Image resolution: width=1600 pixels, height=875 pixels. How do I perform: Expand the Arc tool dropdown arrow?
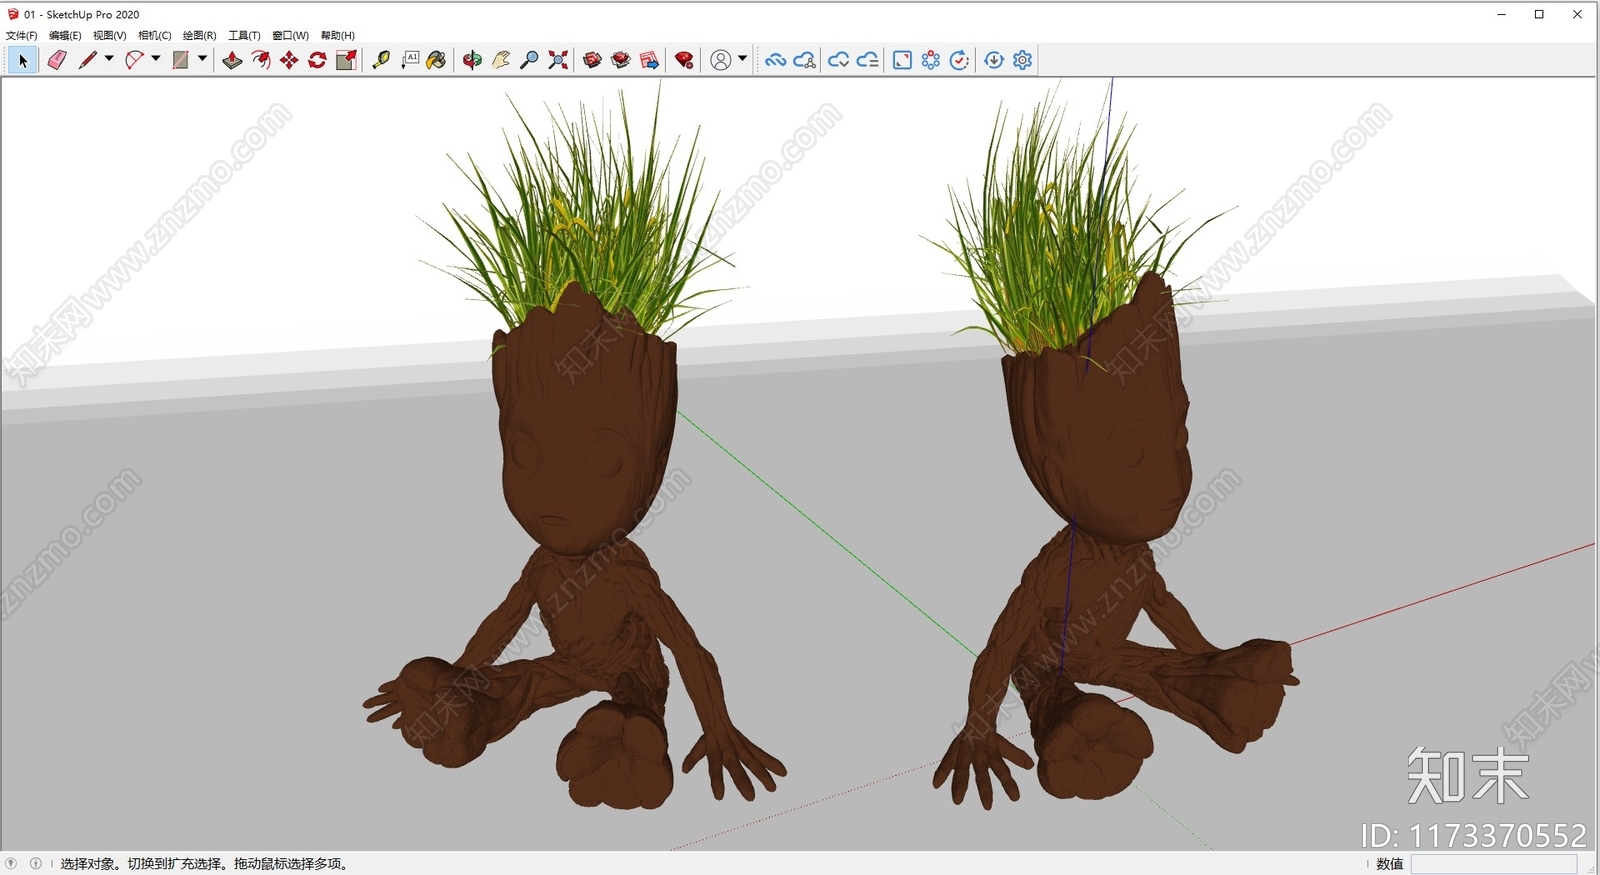click(x=156, y=59)
